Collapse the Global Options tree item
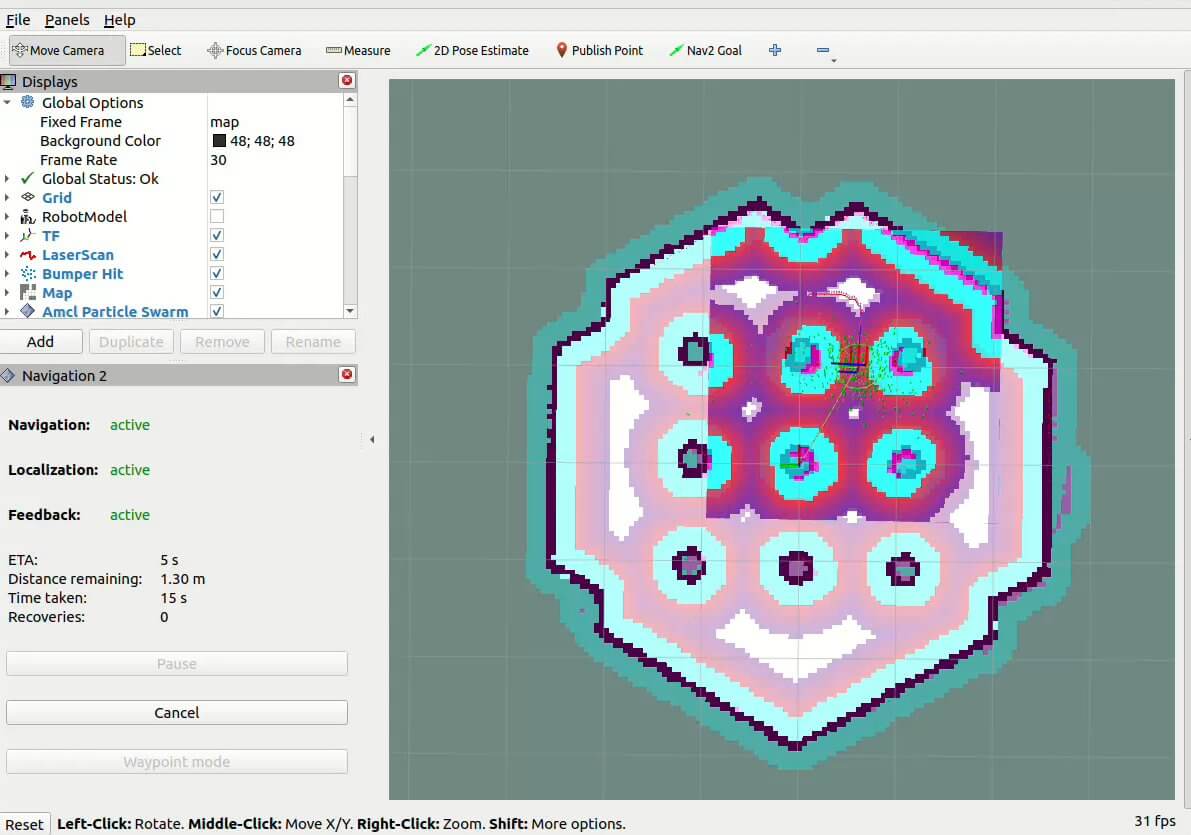This screenshot has height=835, width=1191. point(8,103)
